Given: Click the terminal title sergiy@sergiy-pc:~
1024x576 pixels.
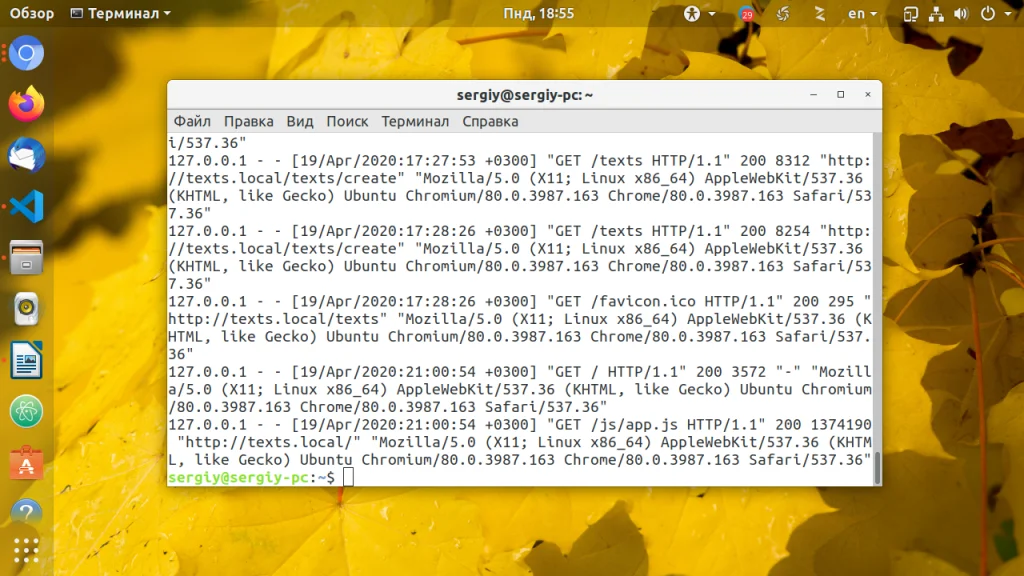Looking at the screenshot, I should 524,95.
